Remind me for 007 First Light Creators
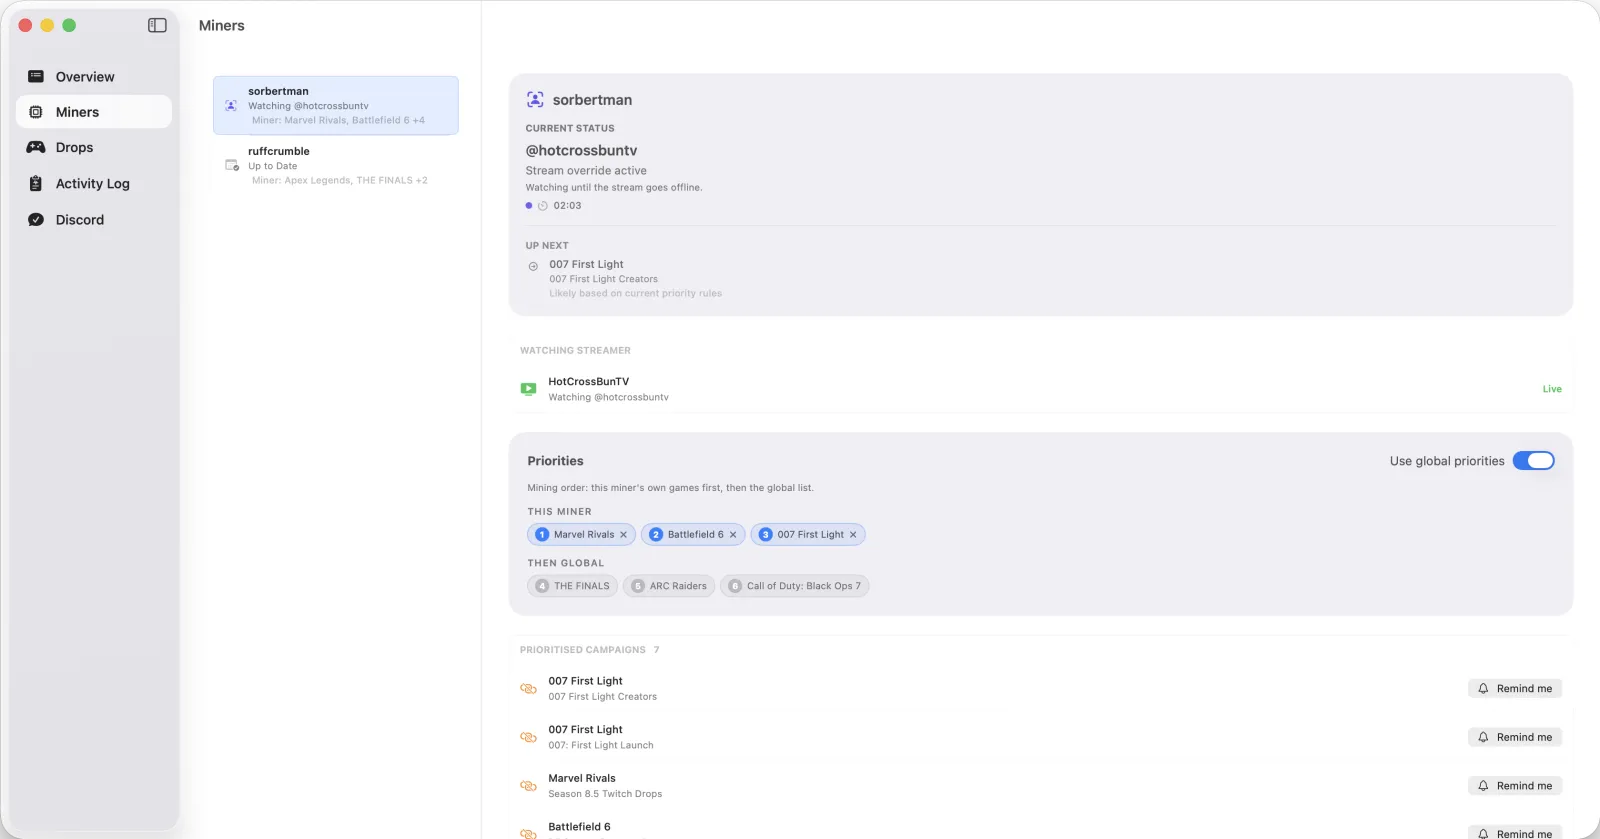 pyautogui.click(x=1515, y=688)
